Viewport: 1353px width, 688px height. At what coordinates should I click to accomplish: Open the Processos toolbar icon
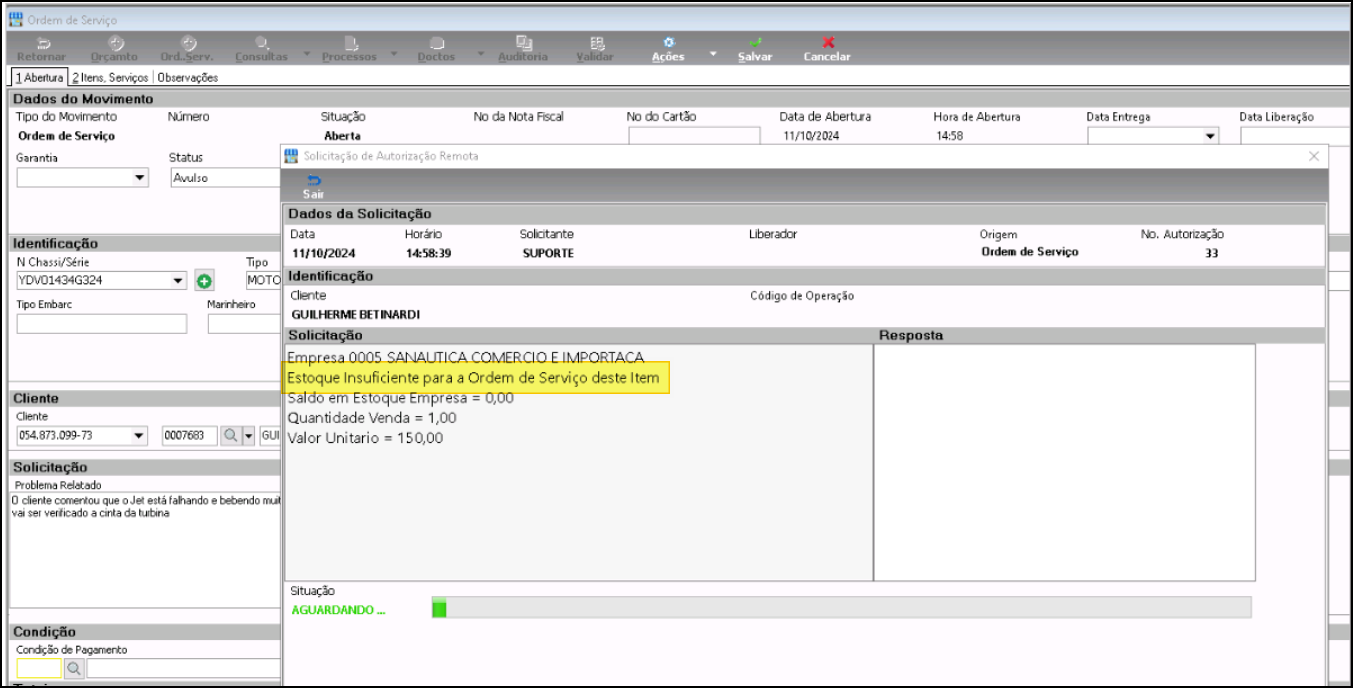(x=350, y=43)
